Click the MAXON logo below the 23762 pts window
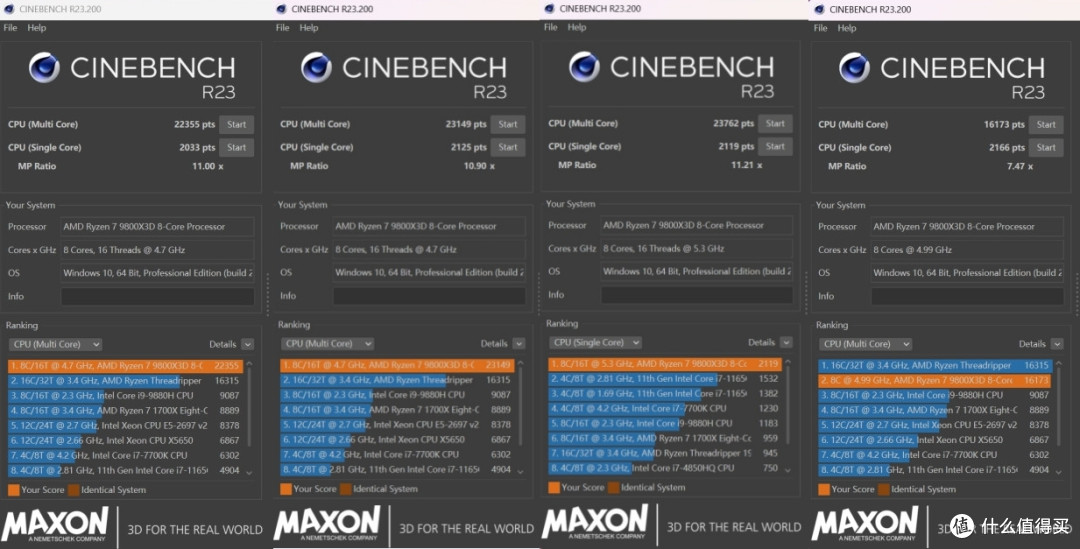This screenshot has width=1080, height=549. tap(595, 522)
